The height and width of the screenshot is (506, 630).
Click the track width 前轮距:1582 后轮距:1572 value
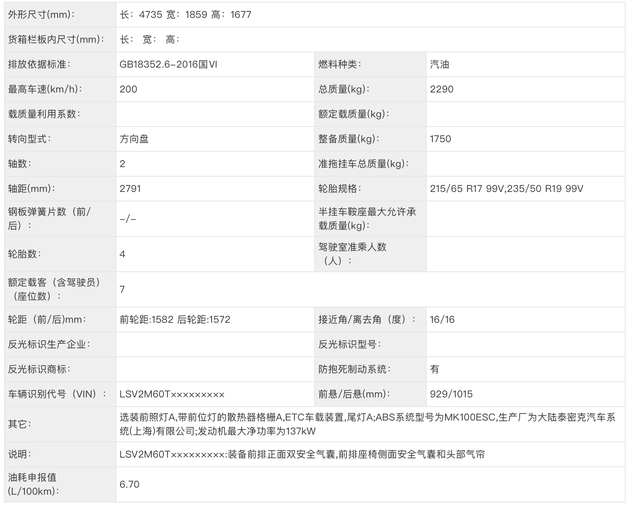(175, 320)
